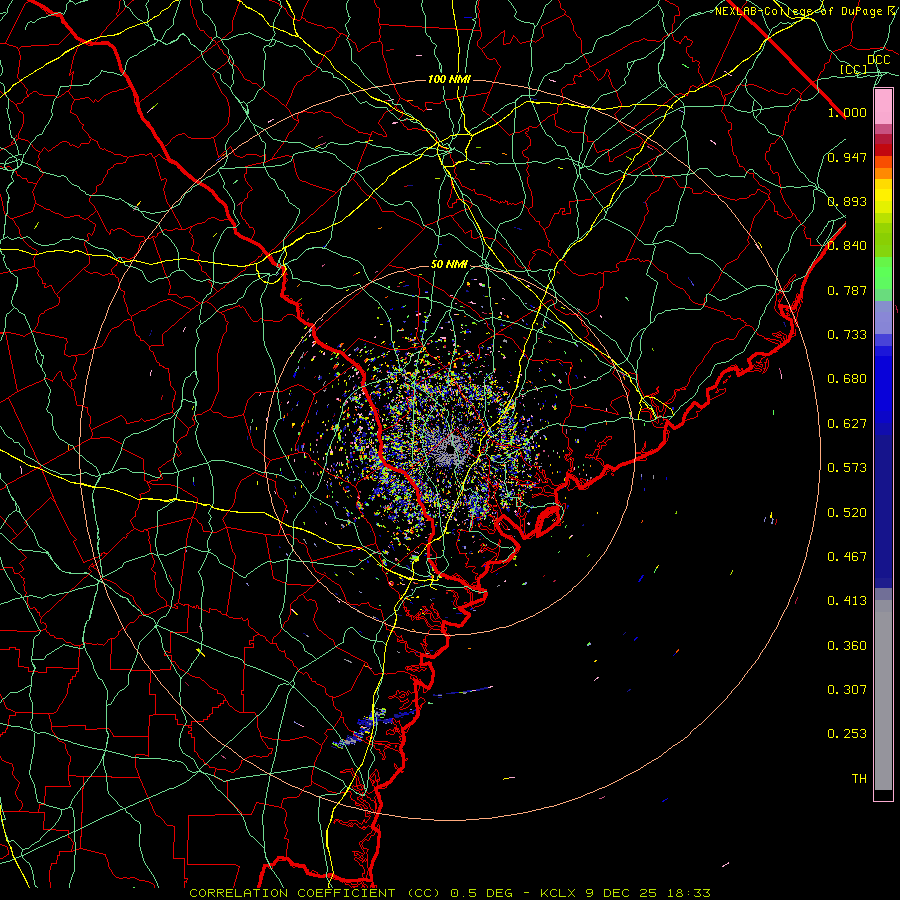Click the 0.840 scale value

pyautogui.click(x=847, y=246)
